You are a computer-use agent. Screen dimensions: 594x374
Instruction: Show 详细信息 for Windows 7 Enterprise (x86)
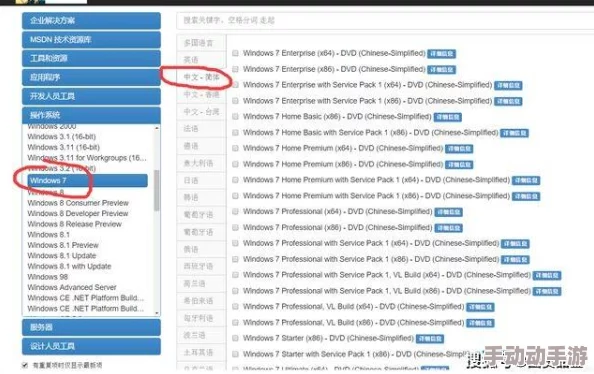point(441,70)
